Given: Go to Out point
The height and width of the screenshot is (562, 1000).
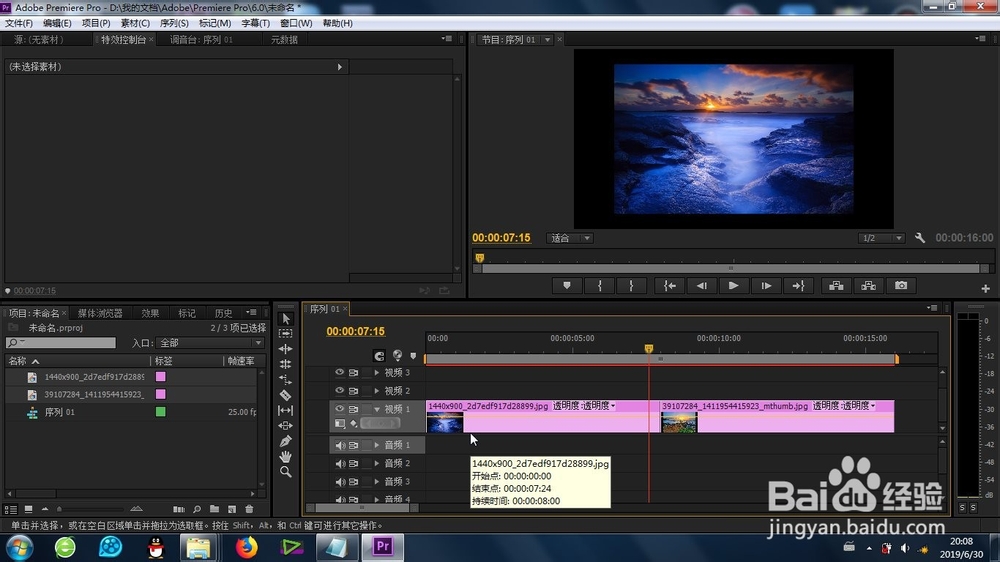Looking at the screenshot, I should coord(798,286).
